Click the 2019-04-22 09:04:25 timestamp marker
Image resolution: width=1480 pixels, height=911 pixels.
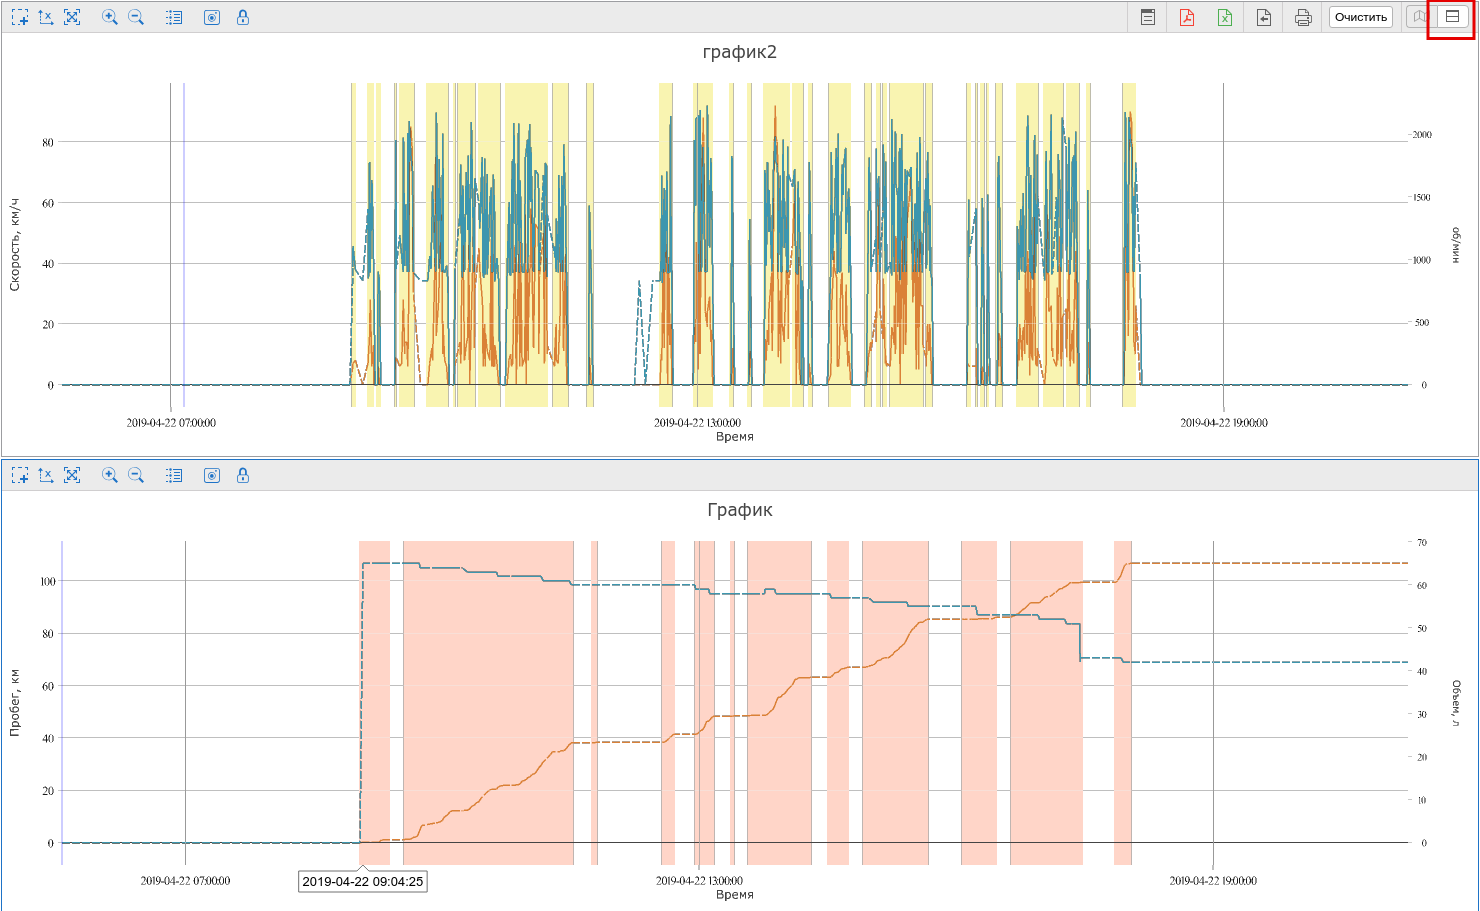click(363, 881)
